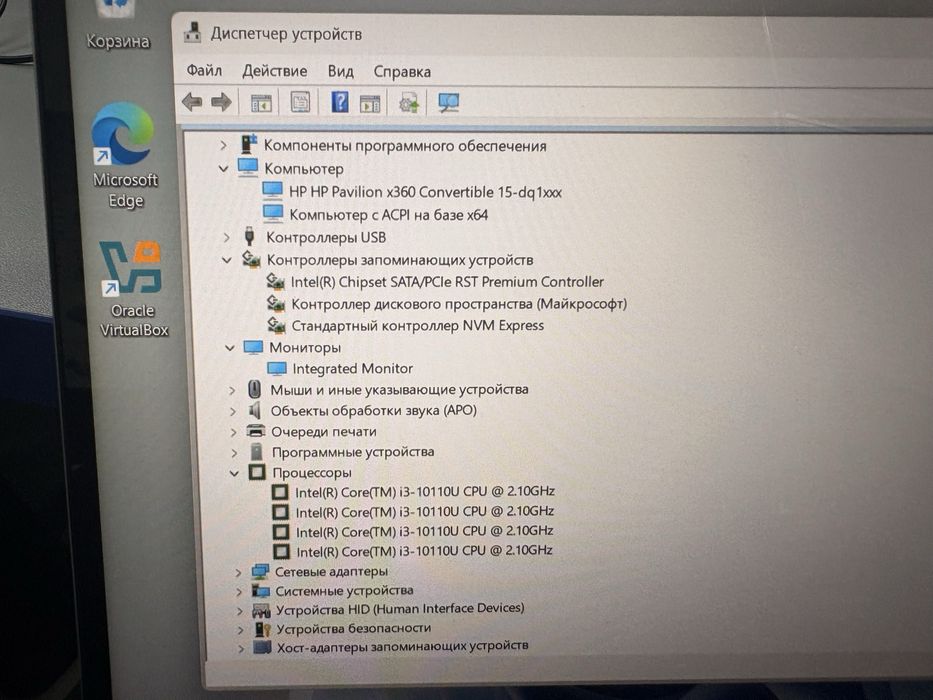Select Компьютер с ACPI на базе x64

[x=389, y=214]
